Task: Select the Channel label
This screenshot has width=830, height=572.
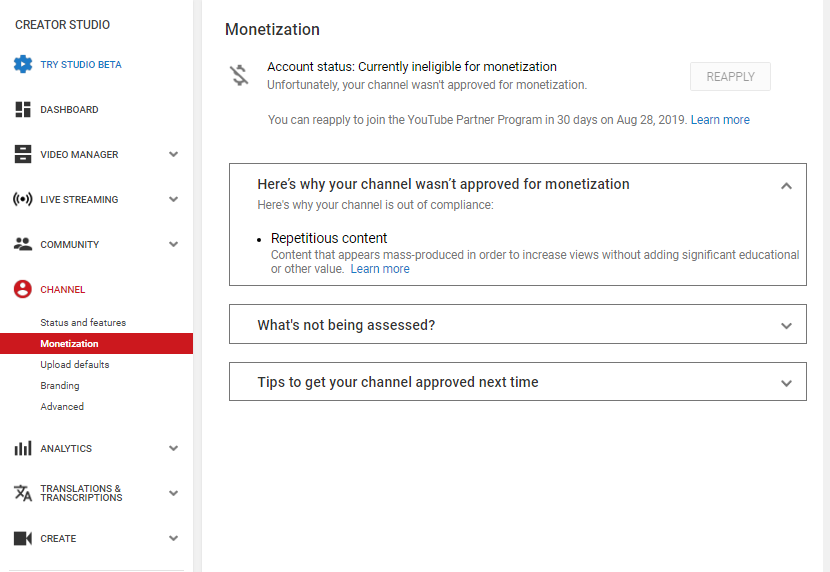Action: tap(62, 289)
